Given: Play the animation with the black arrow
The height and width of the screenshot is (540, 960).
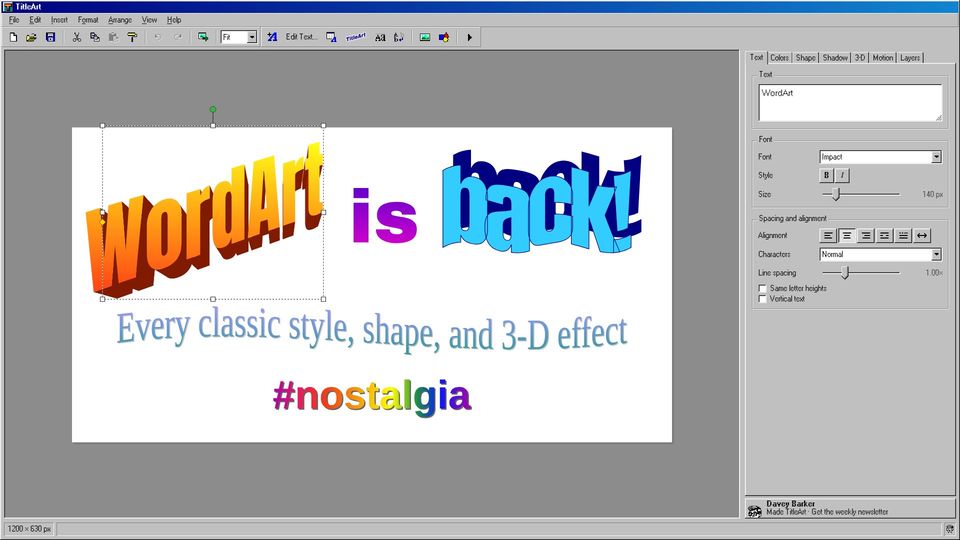Looking at the screenshot, I should (470, 37).
